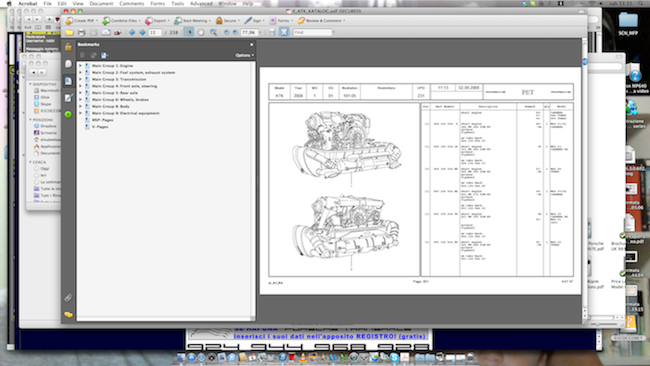Open the Advanced menu
Image resolution: width=650 pixels, height=366 pixels.
coord(201,3)
